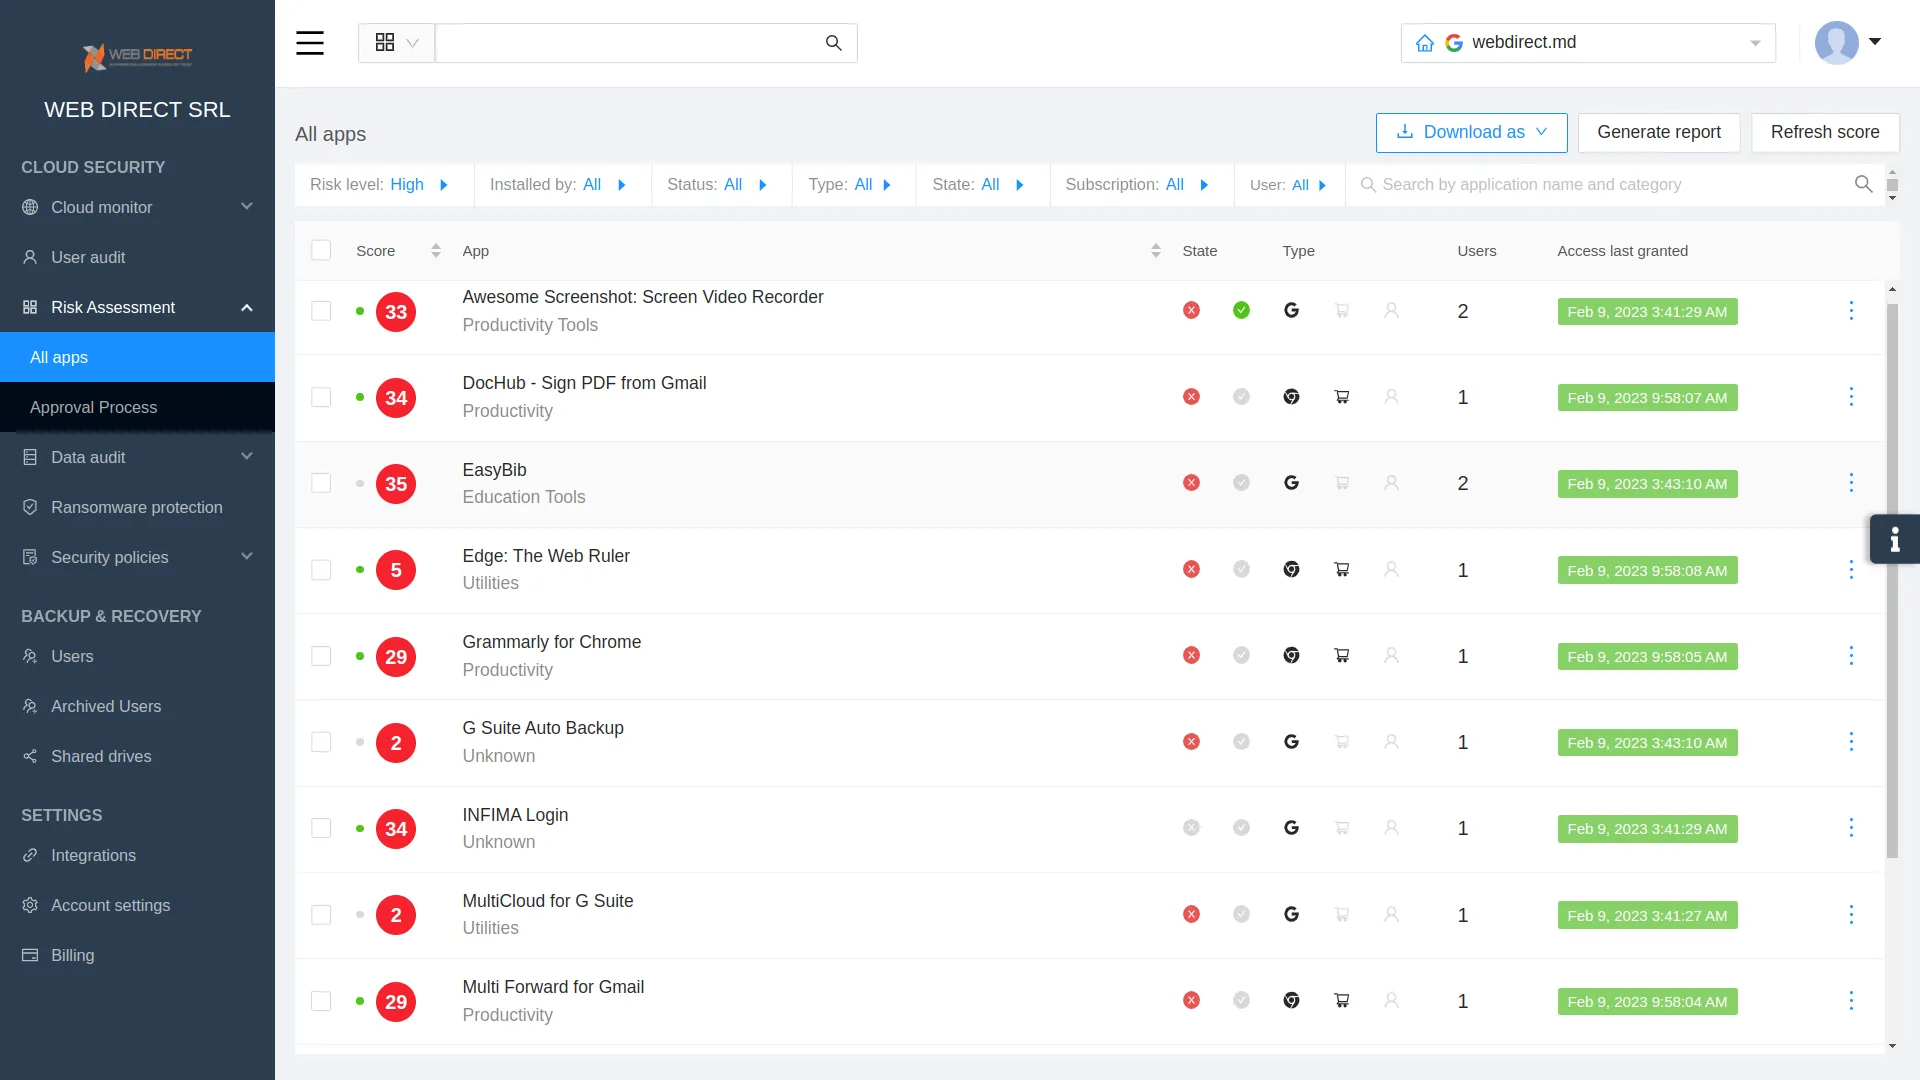Open row actions for Awesome Screenshot
This screenshot has height=1080, width=1920.
1851,311
